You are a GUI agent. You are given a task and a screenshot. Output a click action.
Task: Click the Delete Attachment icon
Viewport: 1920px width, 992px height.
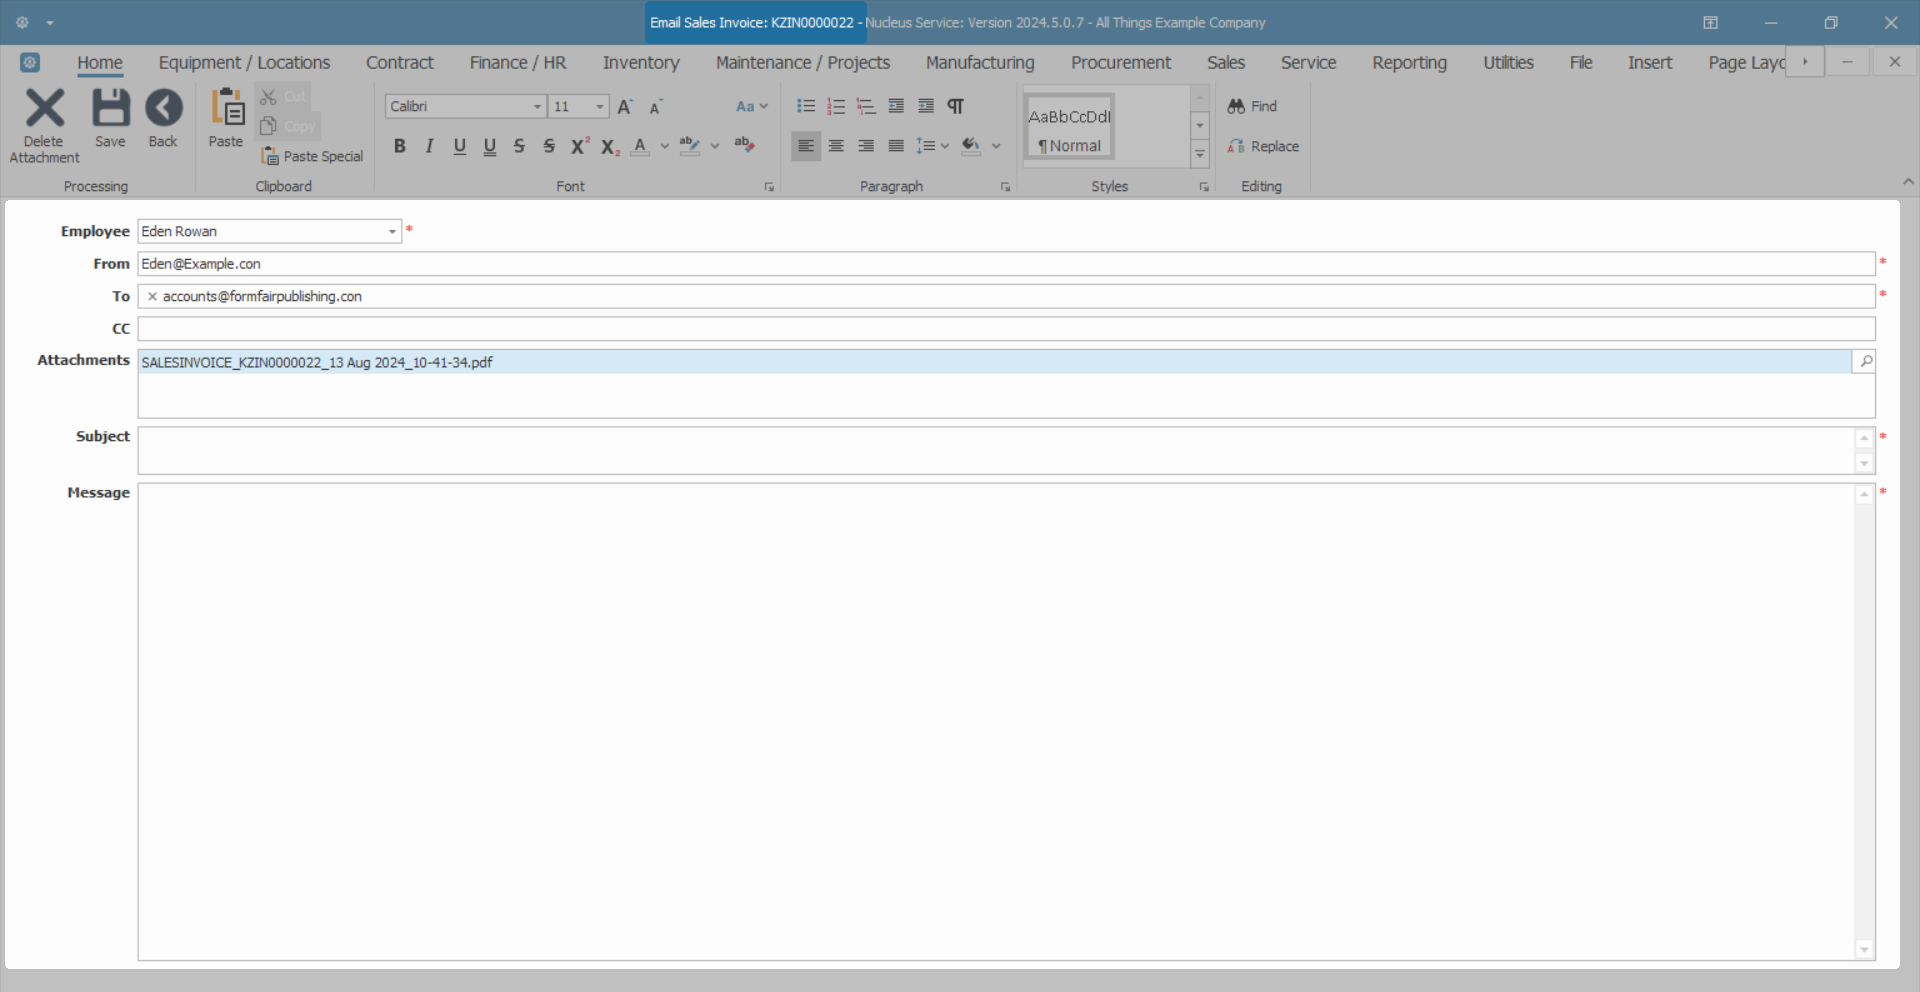coord(44,108)
